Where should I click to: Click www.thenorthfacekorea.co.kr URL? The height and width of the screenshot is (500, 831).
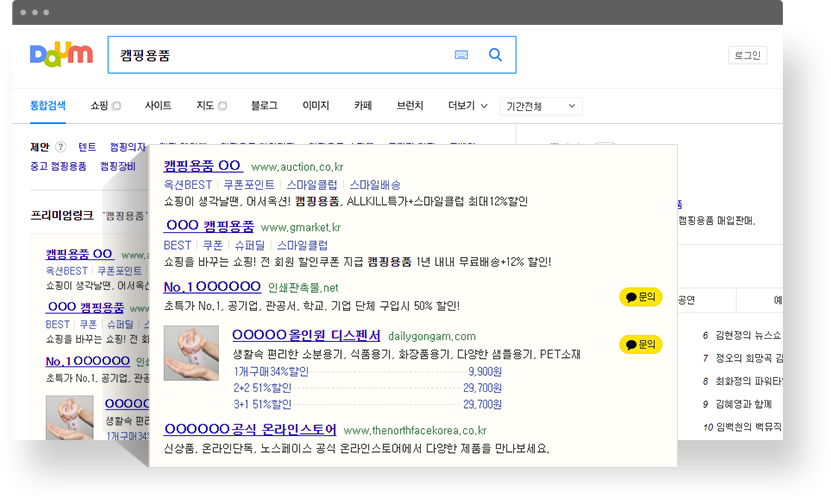(415, 431)
